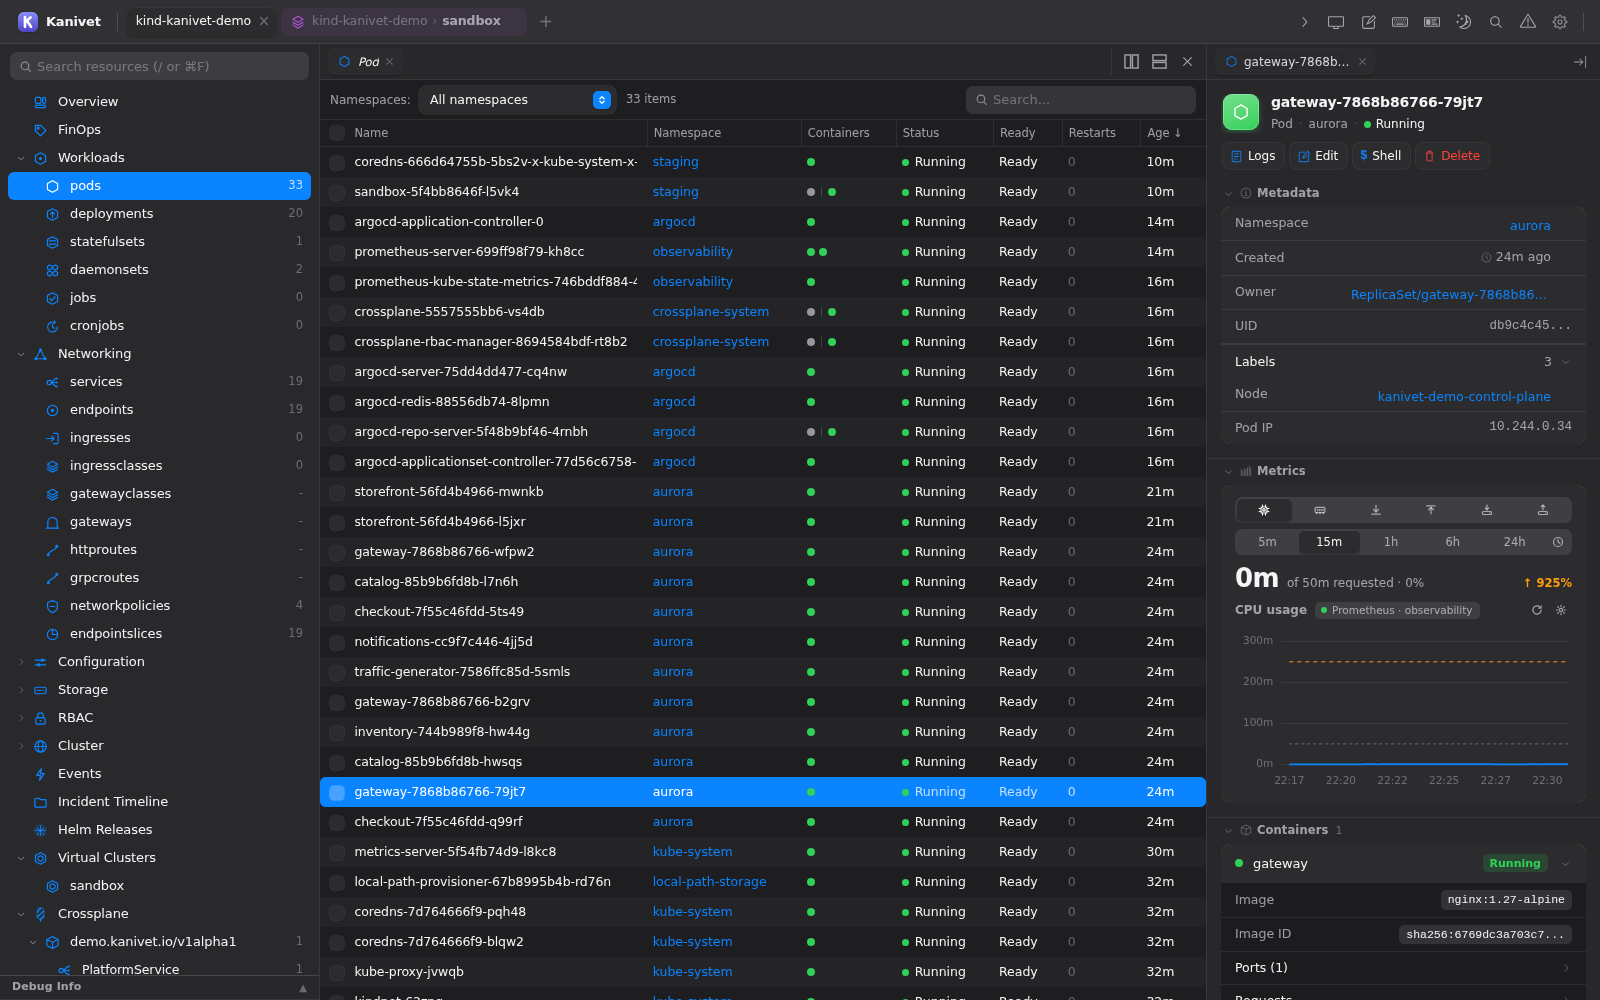Select the memory metric icon in Metrics
The image size is (1600, 1000).
point(1320,510)
